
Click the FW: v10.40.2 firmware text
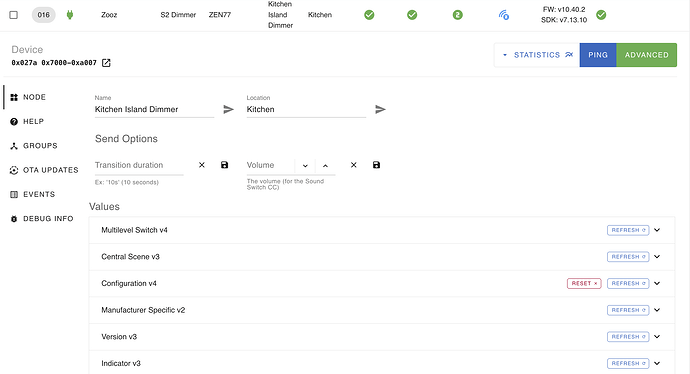pos(564,9)
